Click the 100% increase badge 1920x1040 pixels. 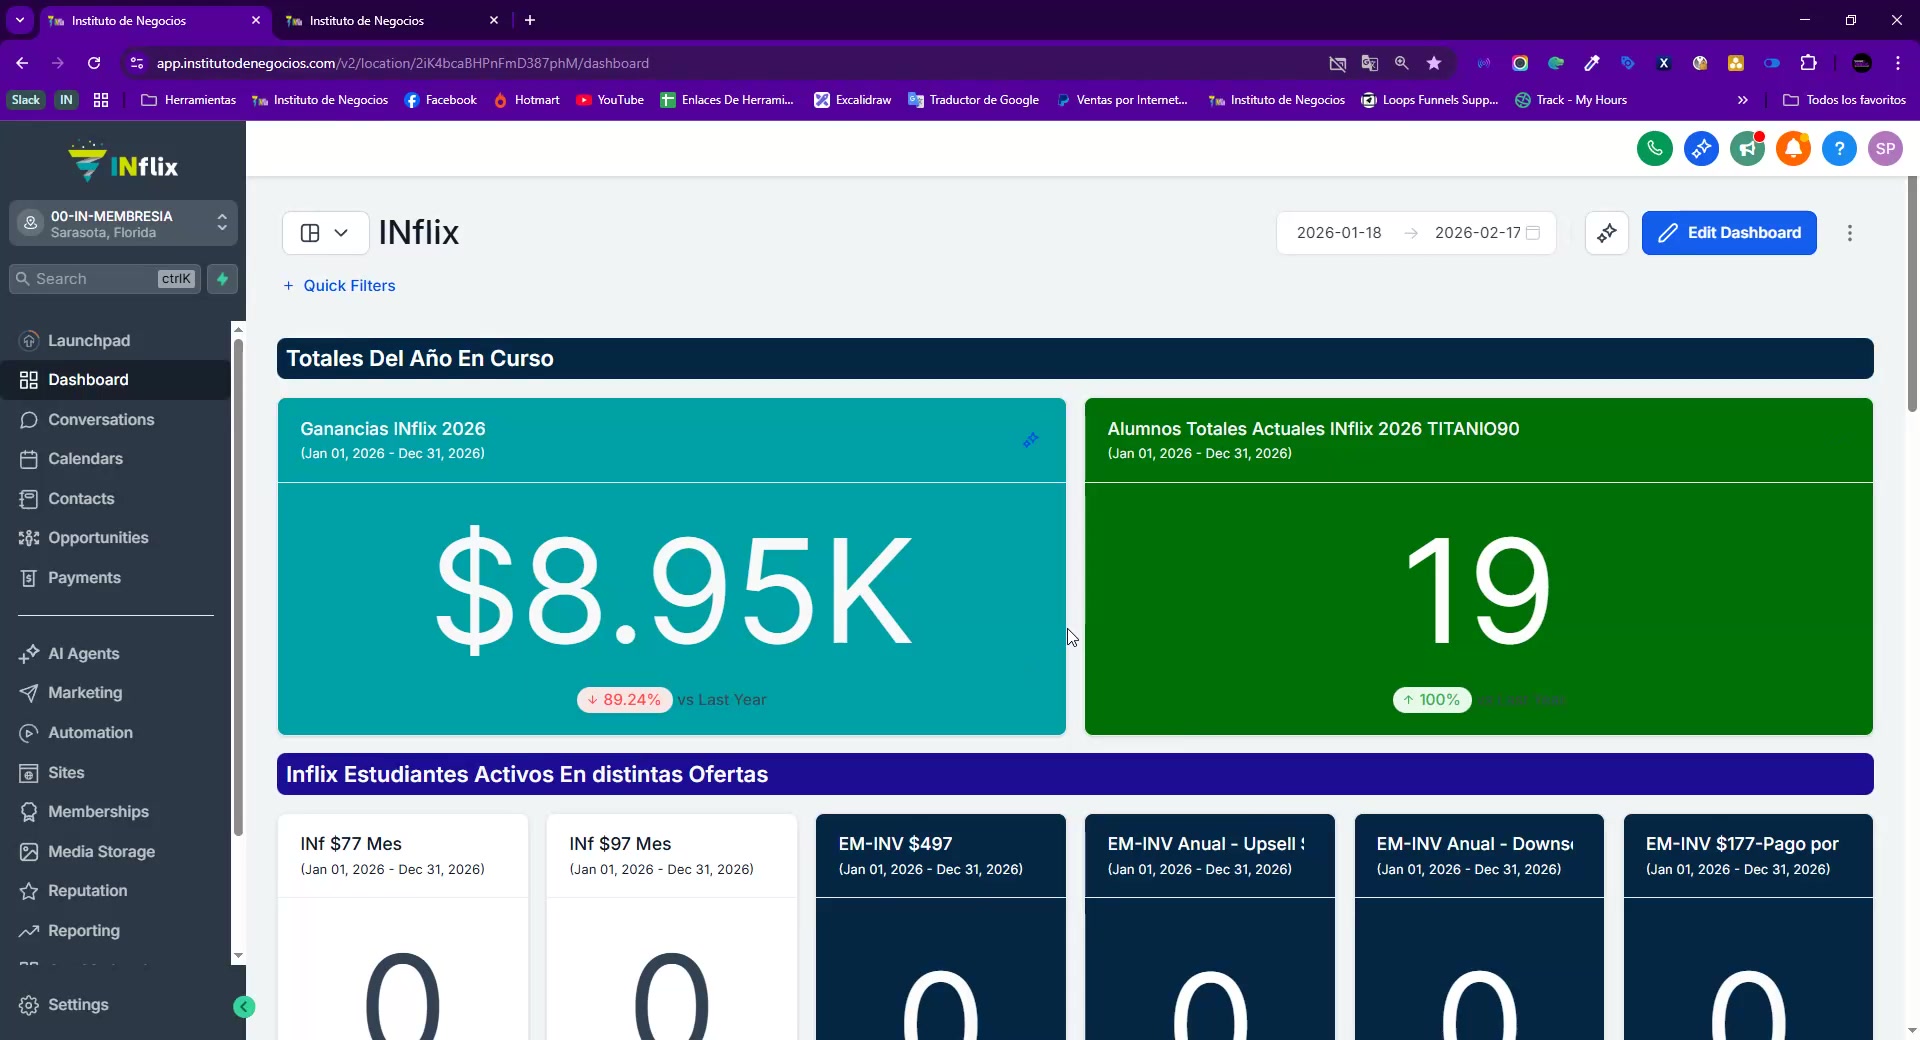1432,700
